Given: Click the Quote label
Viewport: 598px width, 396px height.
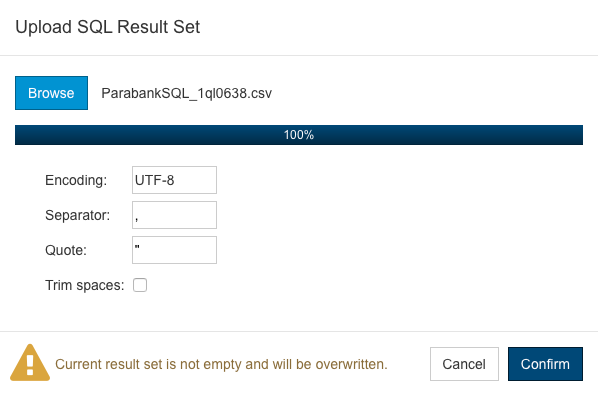Looking at the screenshot, I should click(66, 250).
